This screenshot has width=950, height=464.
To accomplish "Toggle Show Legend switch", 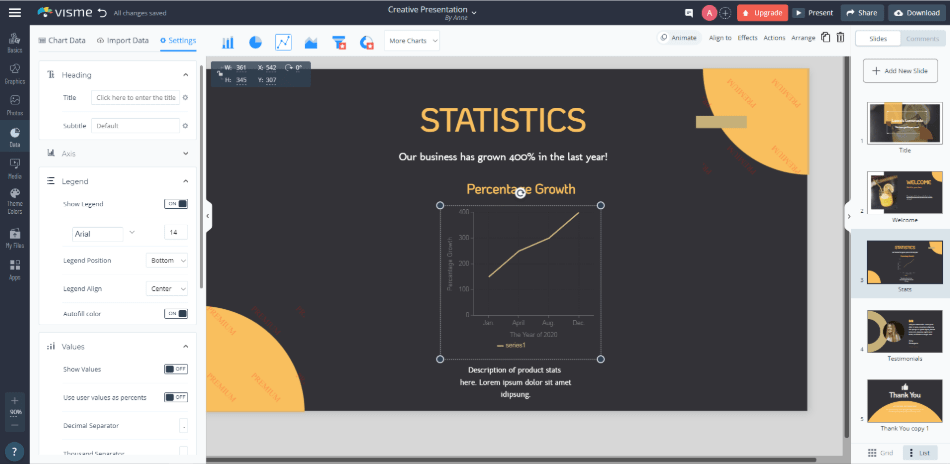I will point(176,204).
